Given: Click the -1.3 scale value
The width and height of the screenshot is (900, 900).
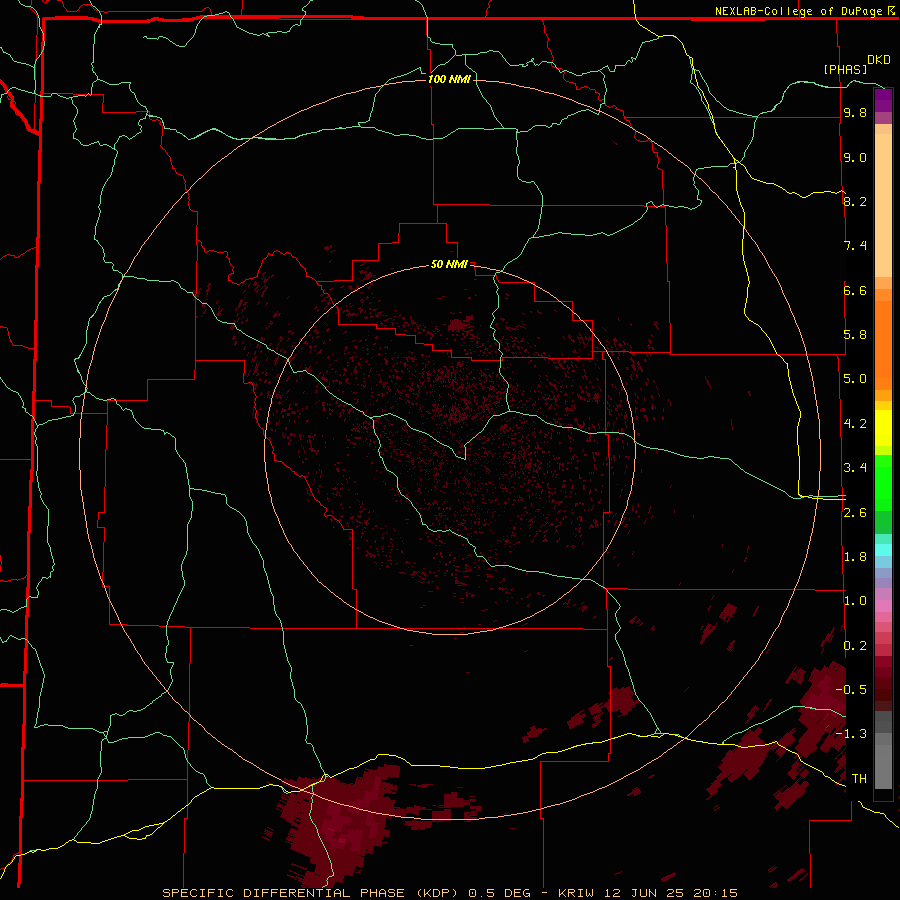Looking at the screenshot, I should point(851,734).
